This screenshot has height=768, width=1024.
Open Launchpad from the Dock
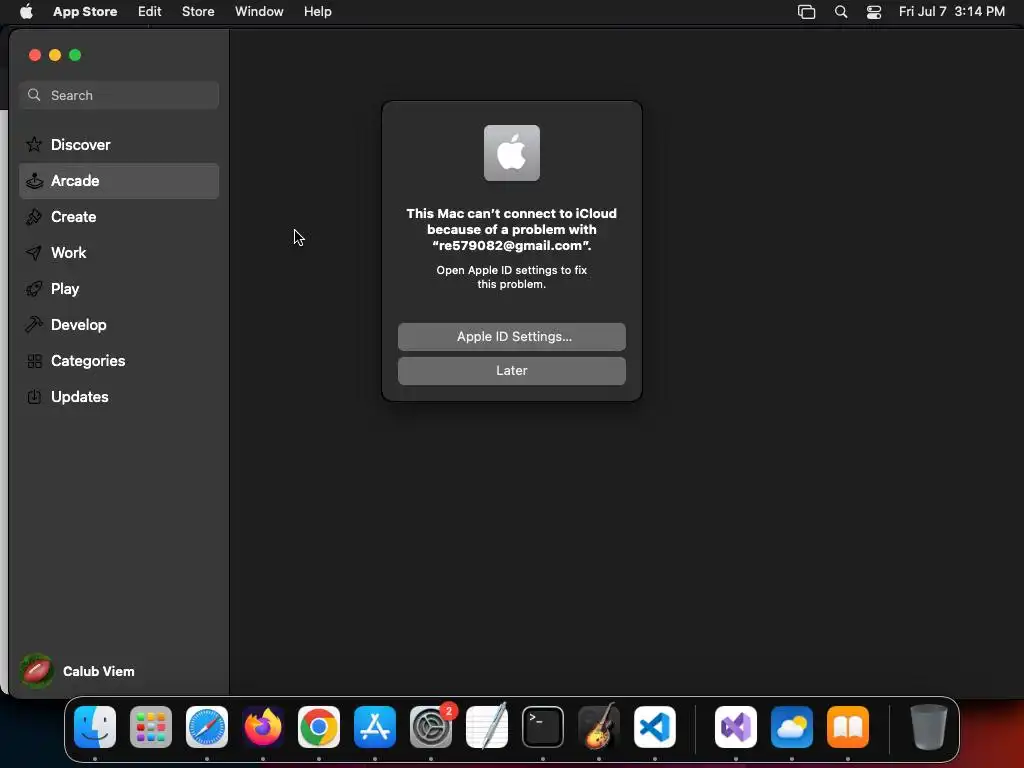pyautogui.click(x=151, y=727)
